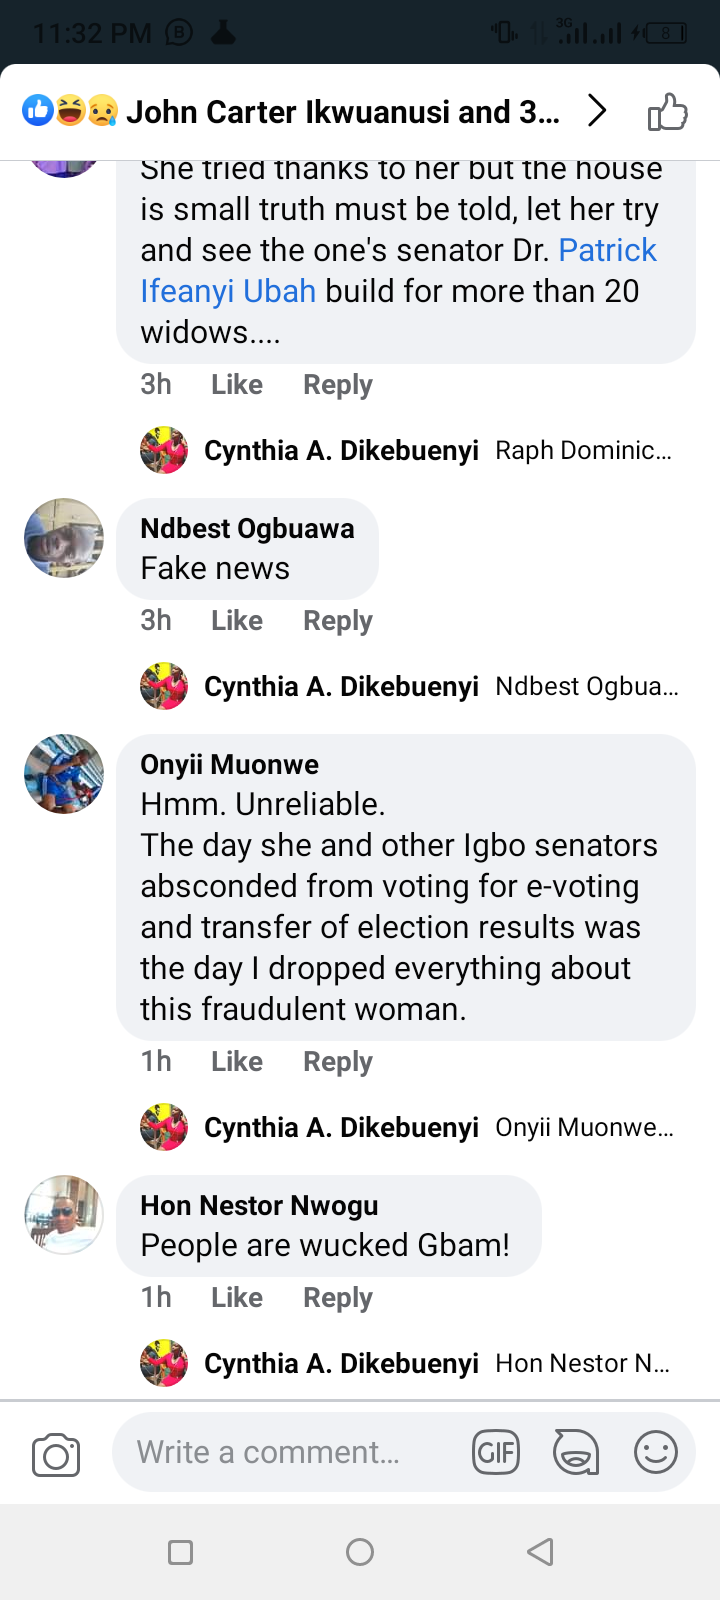Like Onyii Muonwe's comment
The height and width of the screenshot is (1600, 720).
click(237, 1062)
